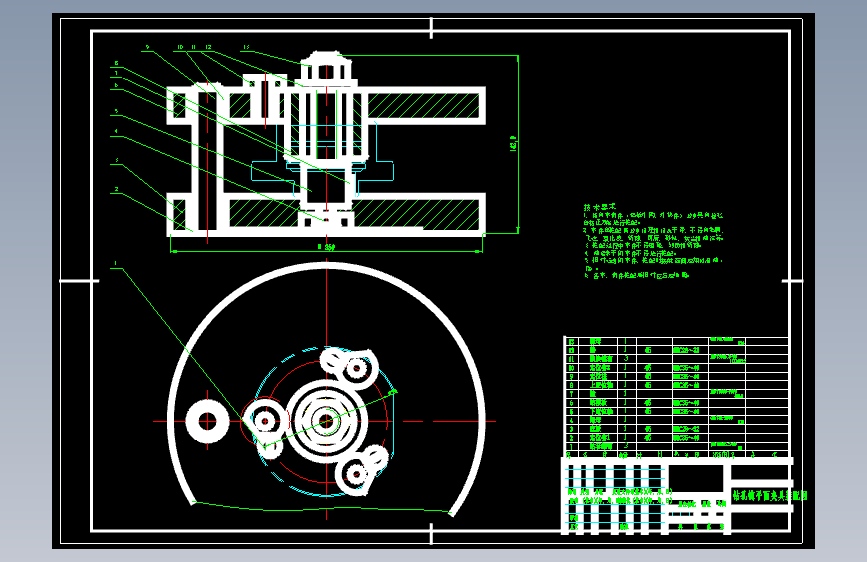Pick the 350 horizontal width dimension text
The image size is (867, 562).
coord(327,247)
